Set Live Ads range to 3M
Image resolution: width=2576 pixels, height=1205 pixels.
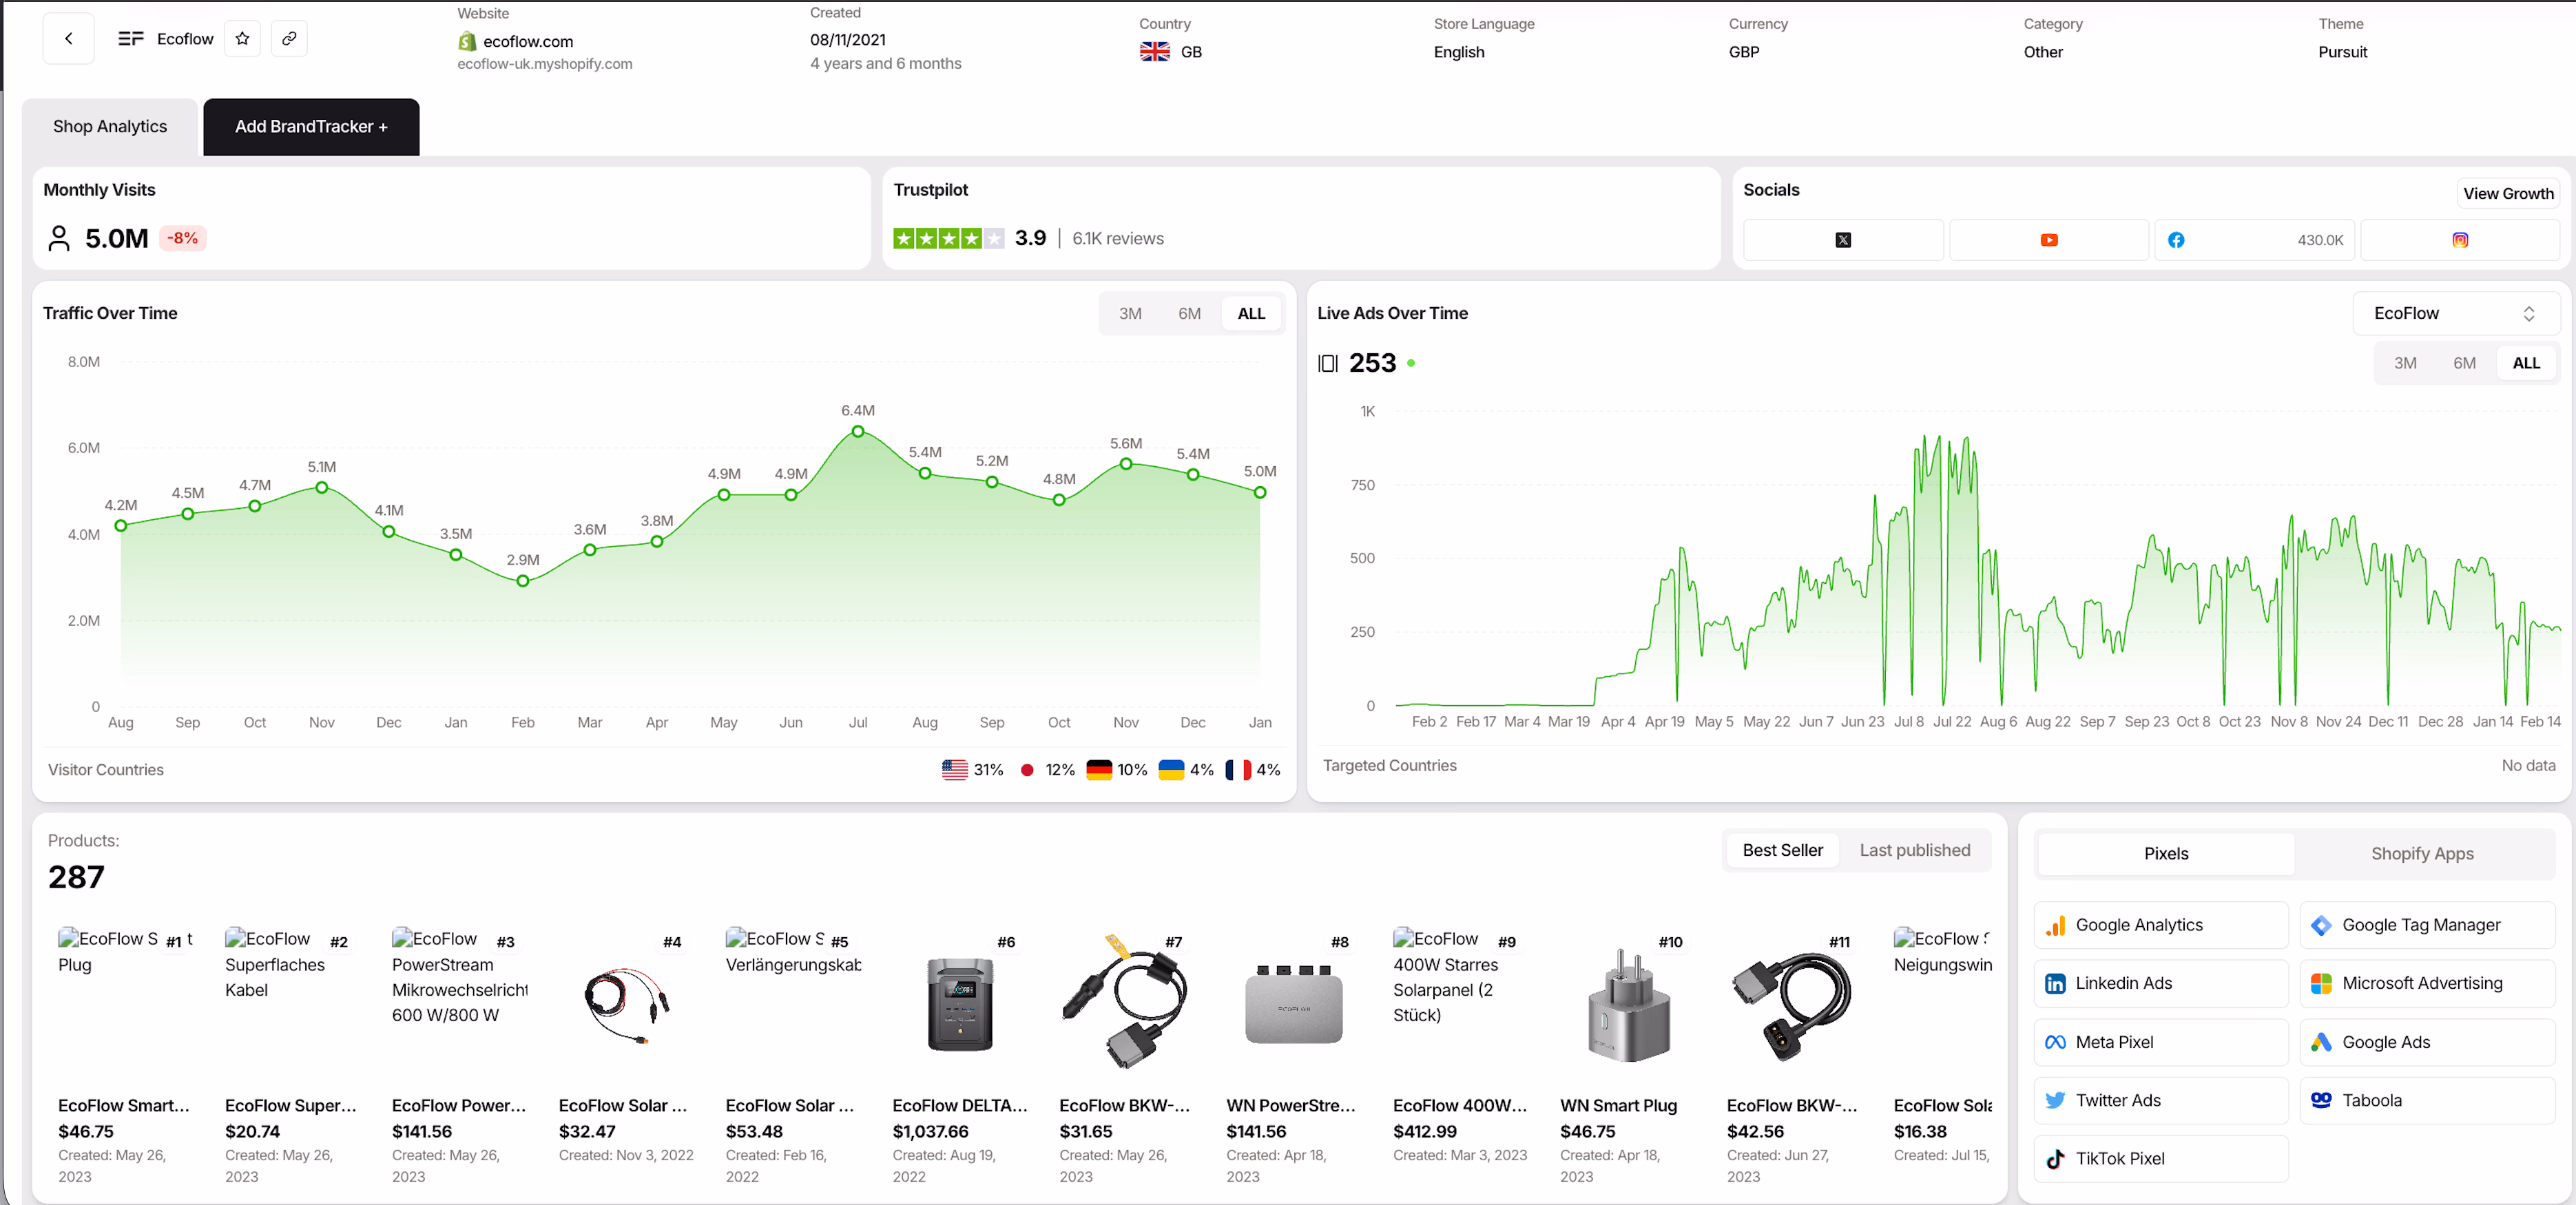pos(2406,362)
